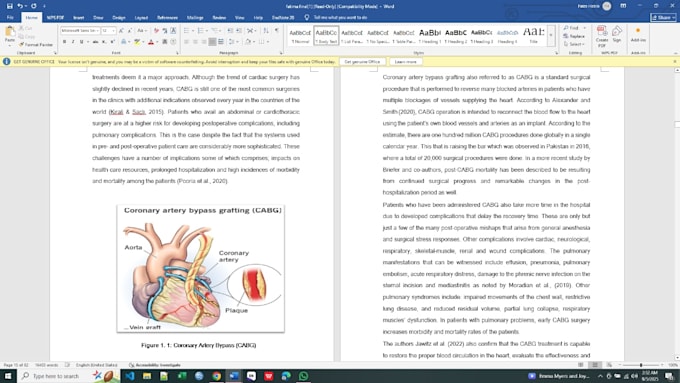Open the Borders dropdown
This screenshot has width=680, height=383.
click(x=268, y=42)
